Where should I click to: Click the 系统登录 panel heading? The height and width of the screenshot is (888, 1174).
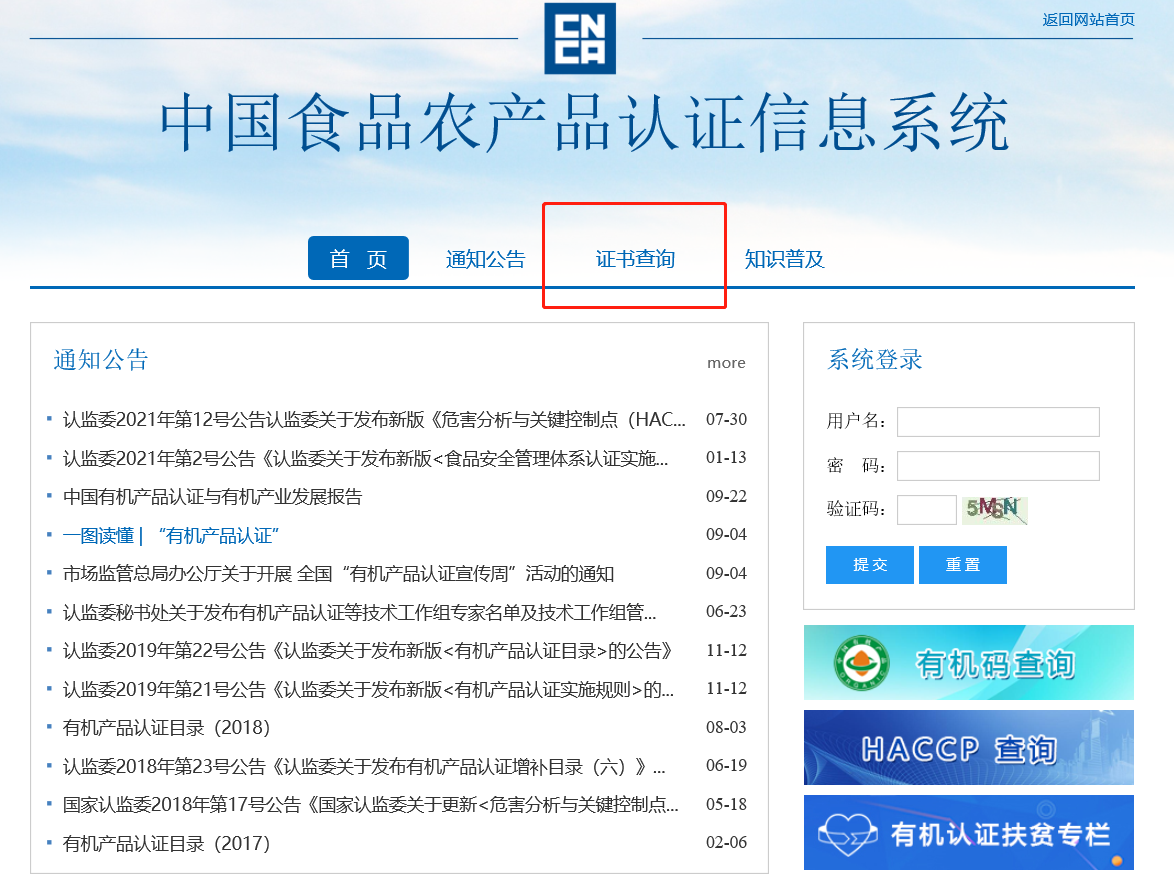coord(875,359)
